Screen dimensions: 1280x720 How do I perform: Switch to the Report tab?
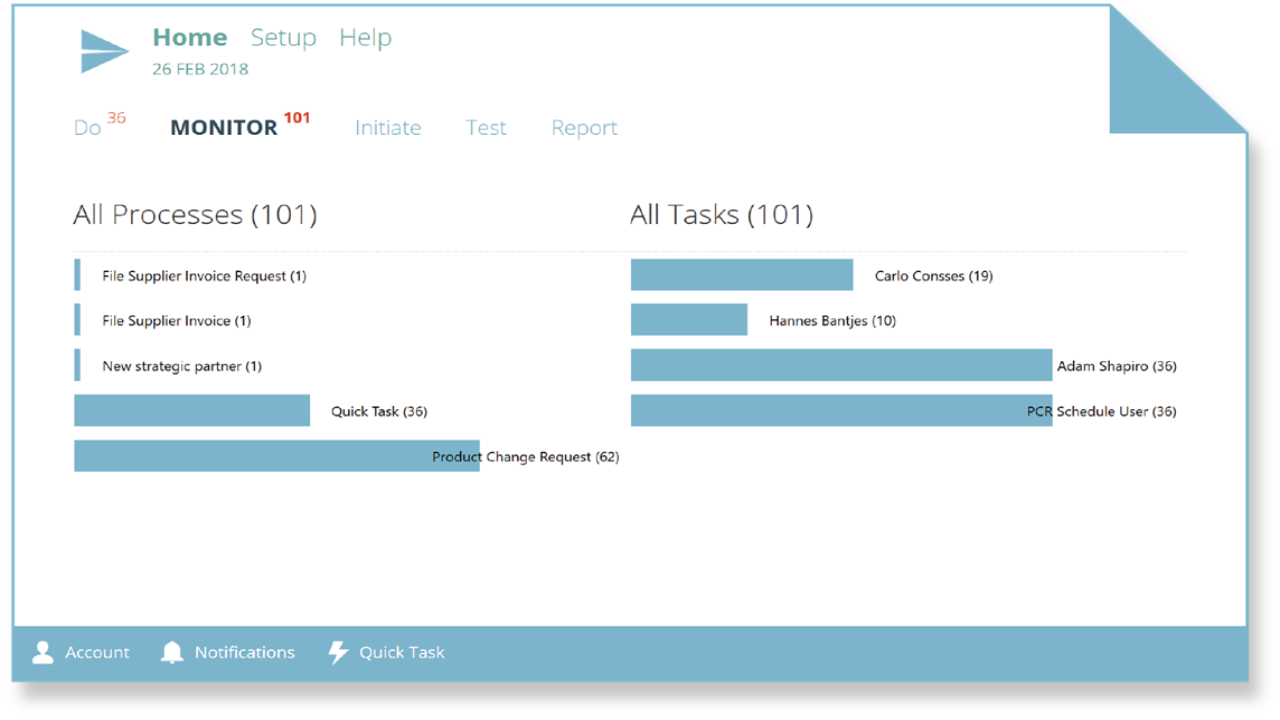[585, 128]
